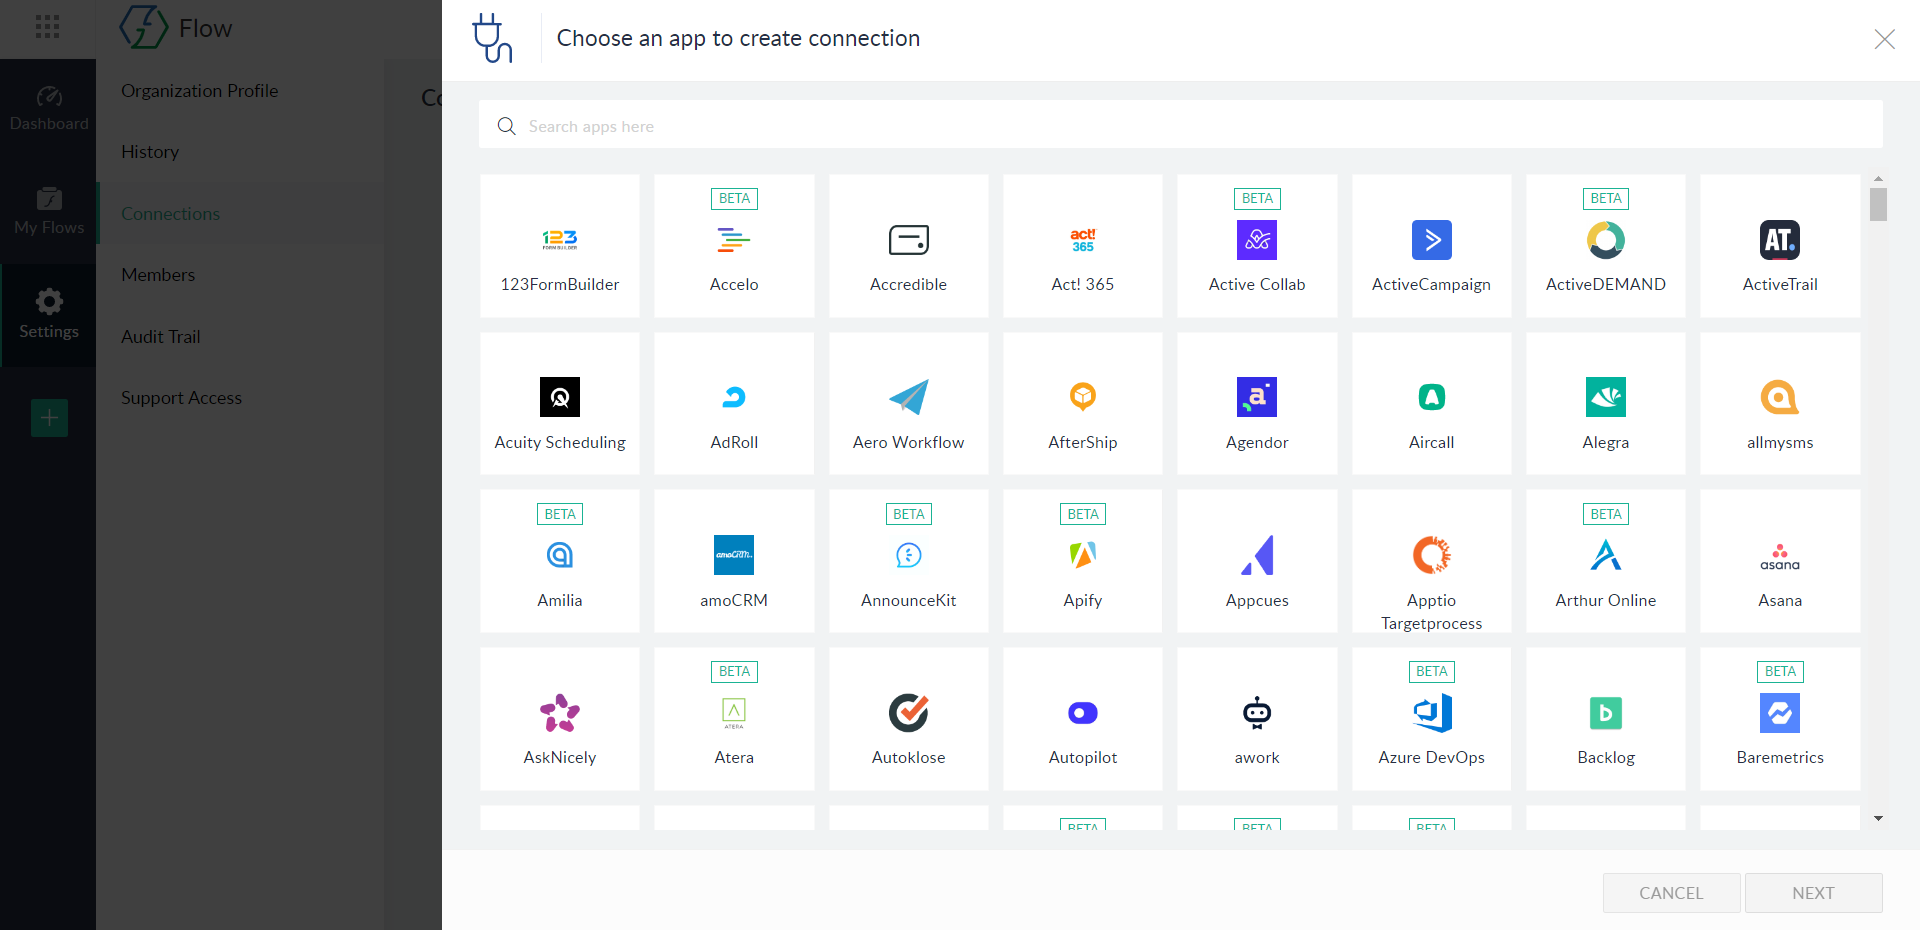Viewport: 1920px width, 930px height.
Task: Pick the Autoklose app icon
Action: [908, 713]
